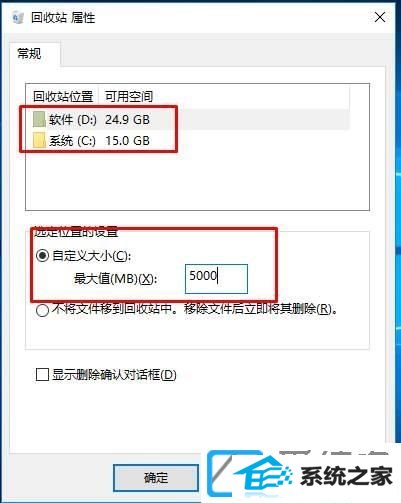Close the 回收站 属性 dialog
Viewport: 401px width, 503px height.
(380, 17)
